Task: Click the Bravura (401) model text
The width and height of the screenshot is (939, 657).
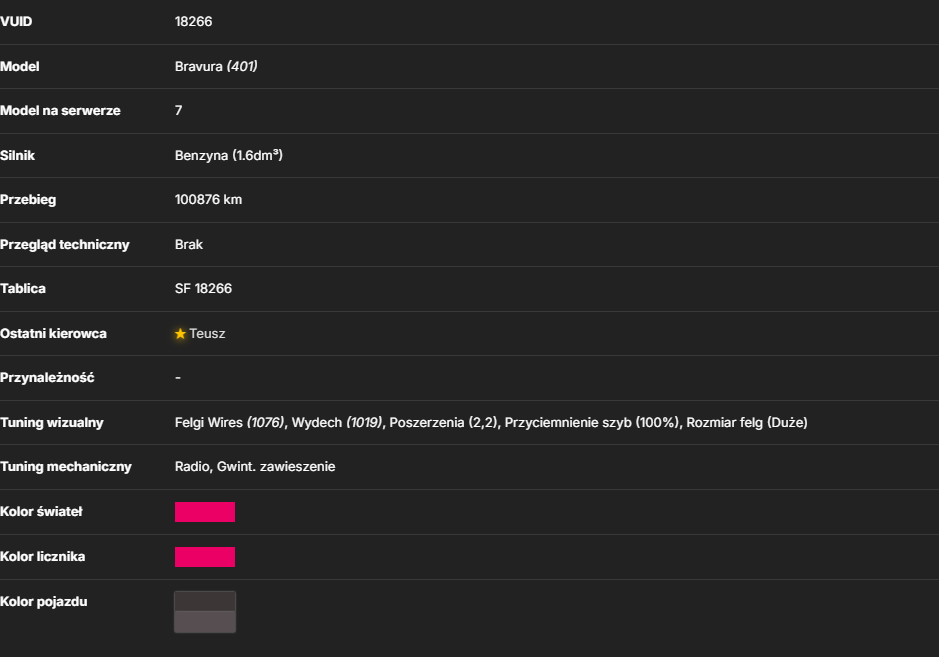Action: click(x=216, y=66)
